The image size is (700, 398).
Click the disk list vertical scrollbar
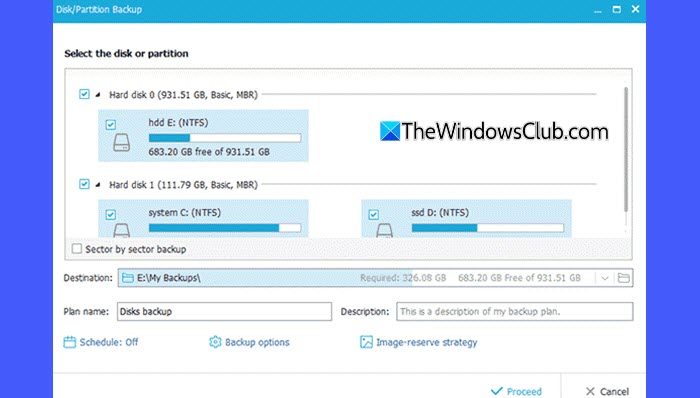pos(626,149)
